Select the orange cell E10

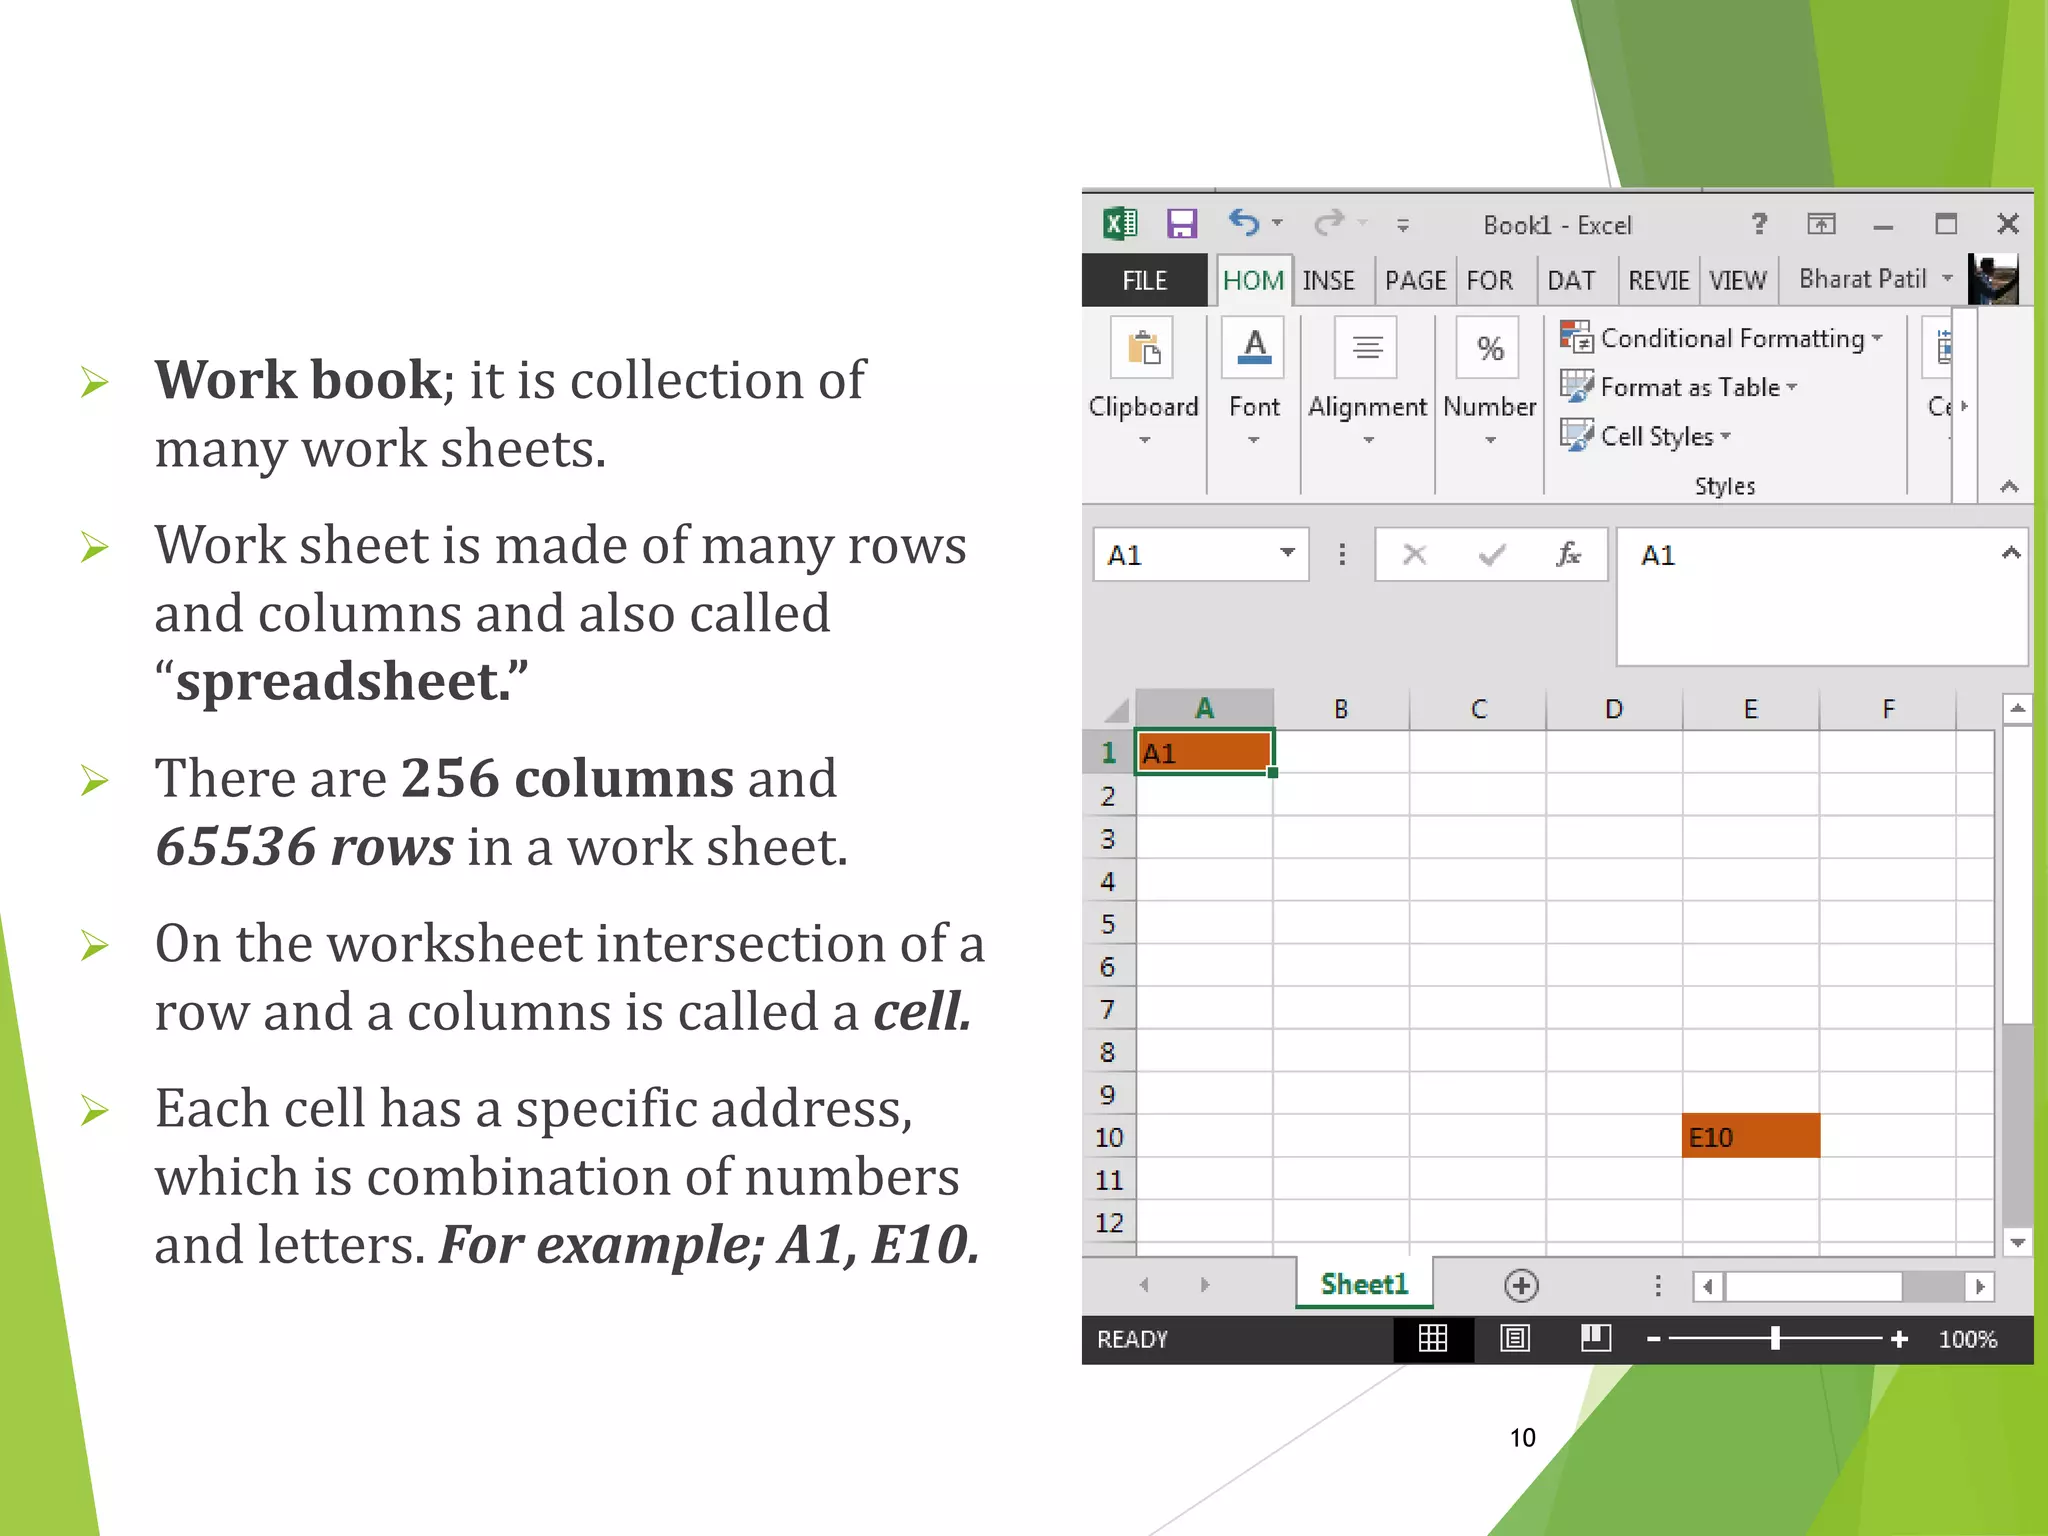[1750, 1137]
